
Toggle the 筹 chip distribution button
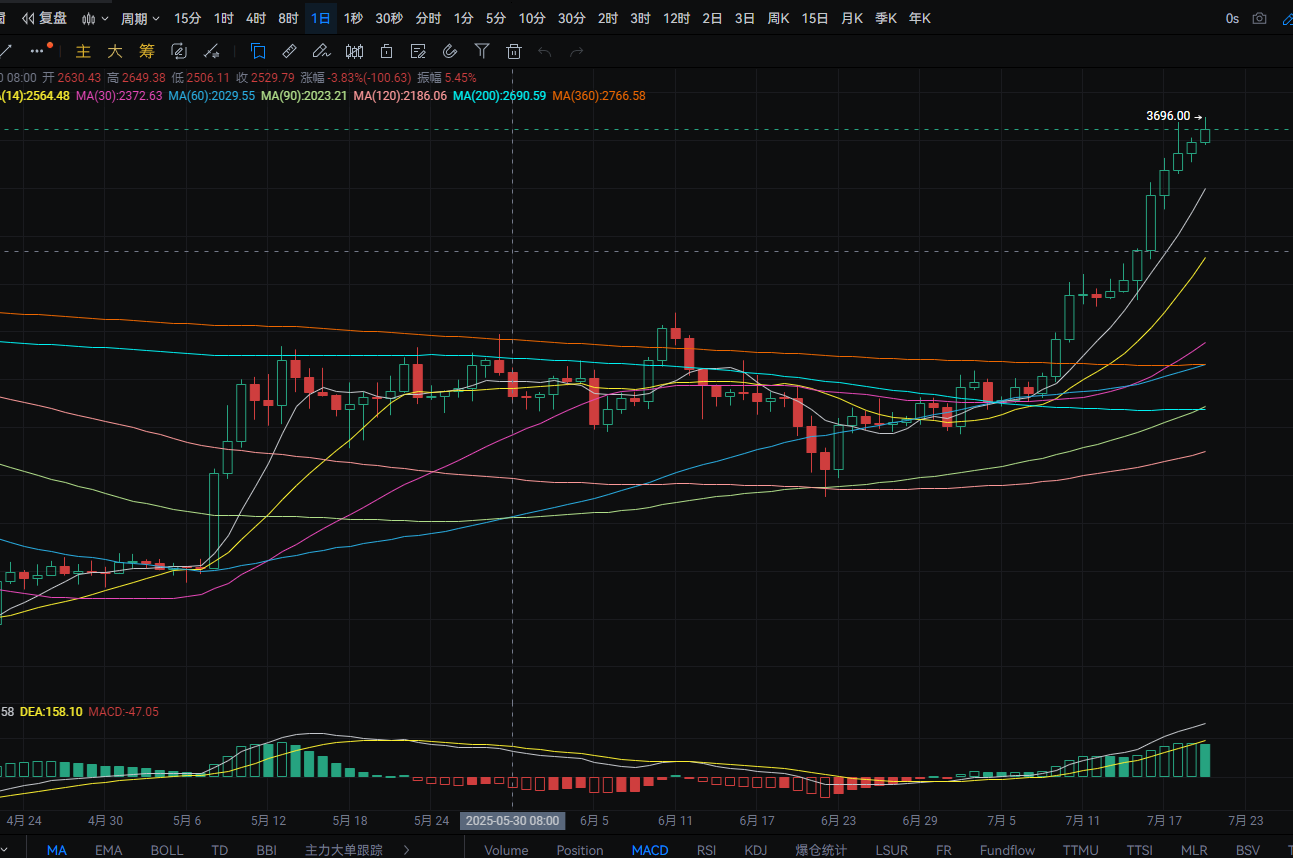pyautogui.click(x=147, y=51)
